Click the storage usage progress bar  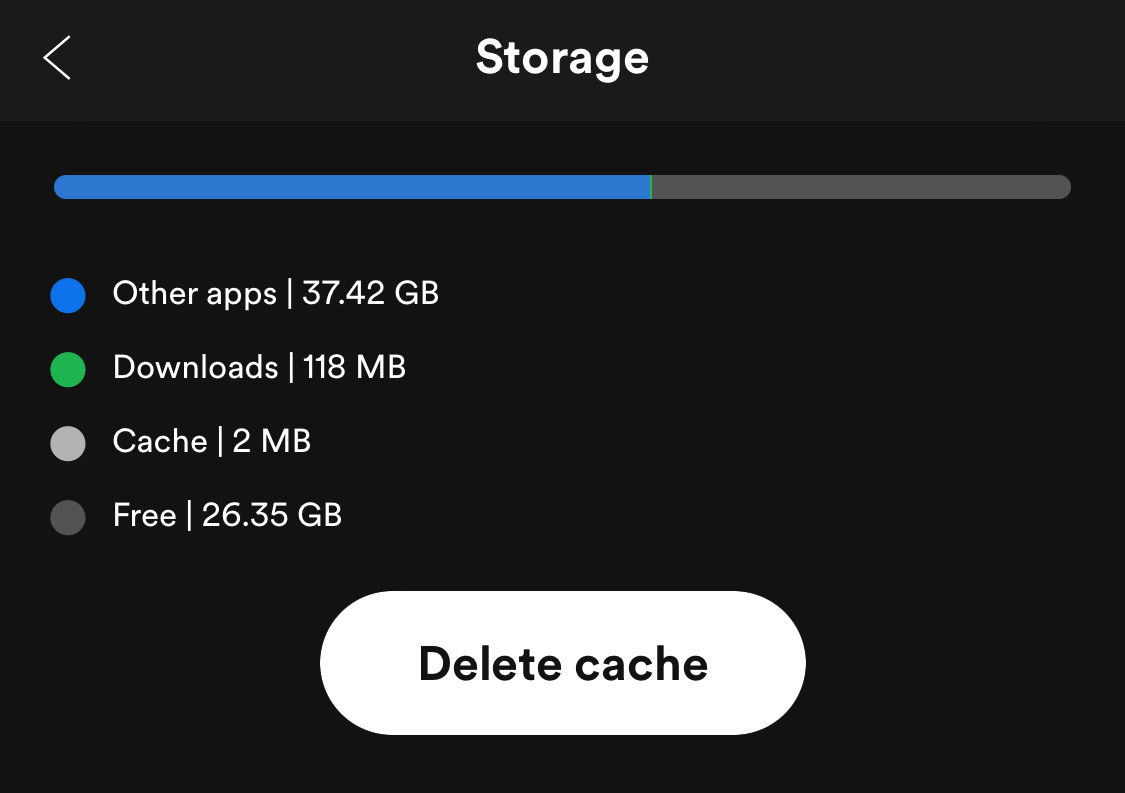coord(562,187)
